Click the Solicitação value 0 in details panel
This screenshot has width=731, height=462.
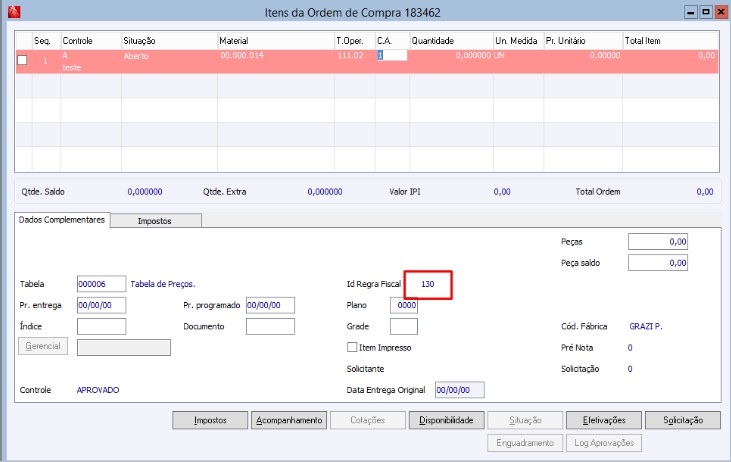pos(630,369)
